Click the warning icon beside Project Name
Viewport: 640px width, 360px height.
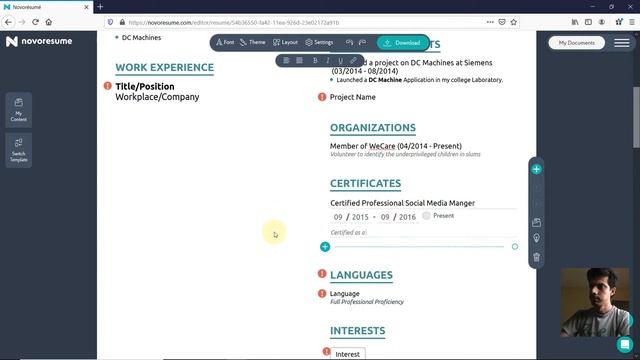pos(322,97)
